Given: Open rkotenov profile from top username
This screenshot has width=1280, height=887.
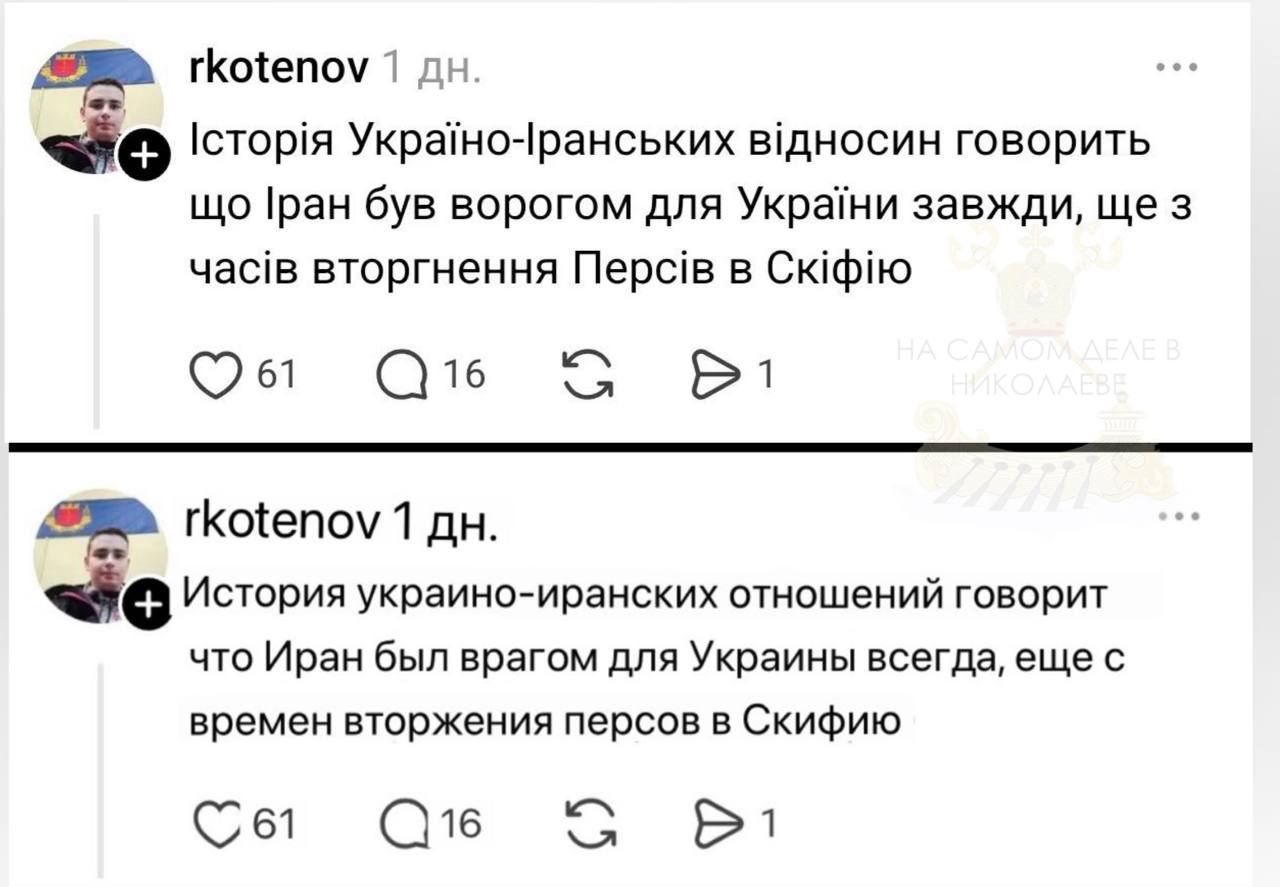Looking at the screenshot, I should [x=279, y=68].
